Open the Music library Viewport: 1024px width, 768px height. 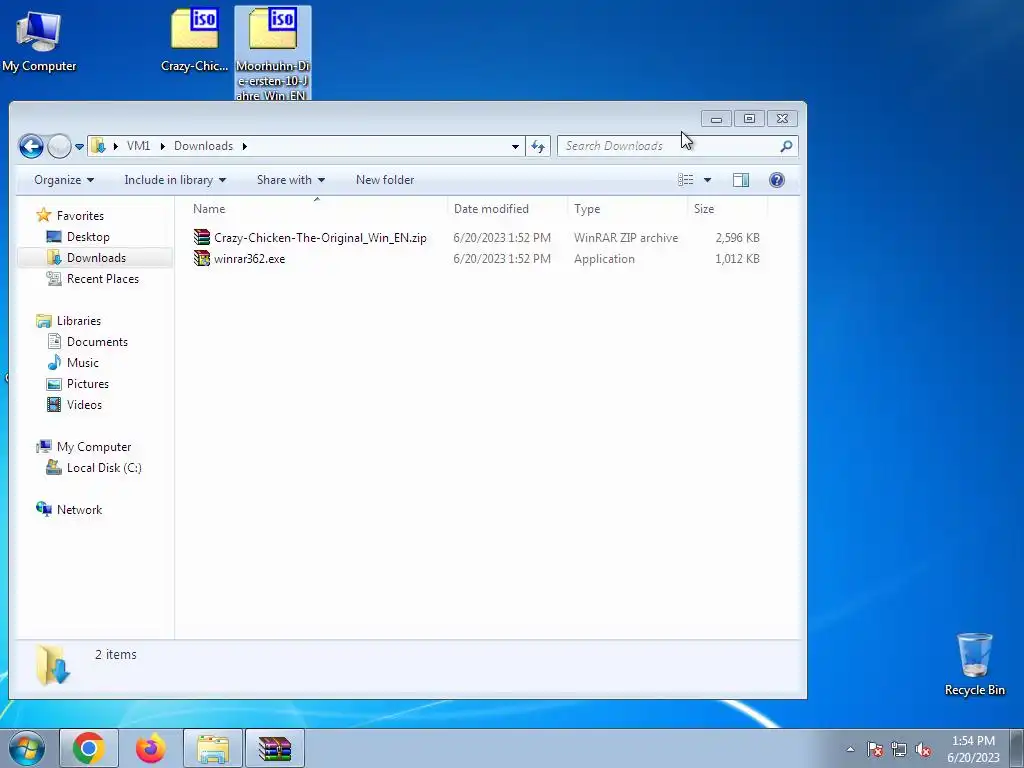[82, 362]
